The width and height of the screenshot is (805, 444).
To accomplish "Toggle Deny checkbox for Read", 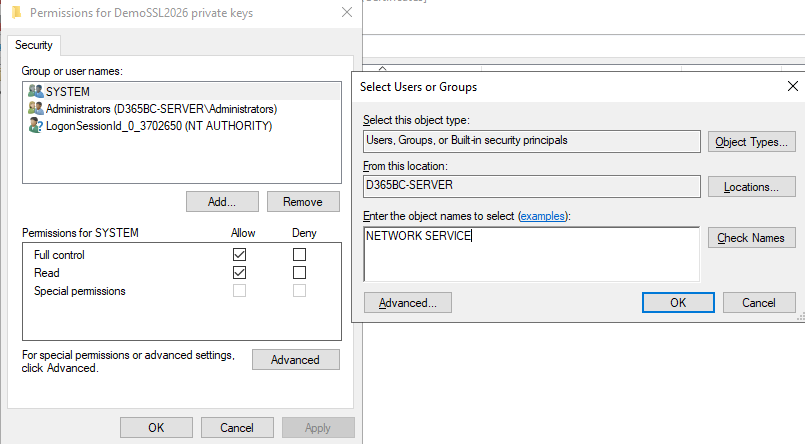I will point(299,273).
